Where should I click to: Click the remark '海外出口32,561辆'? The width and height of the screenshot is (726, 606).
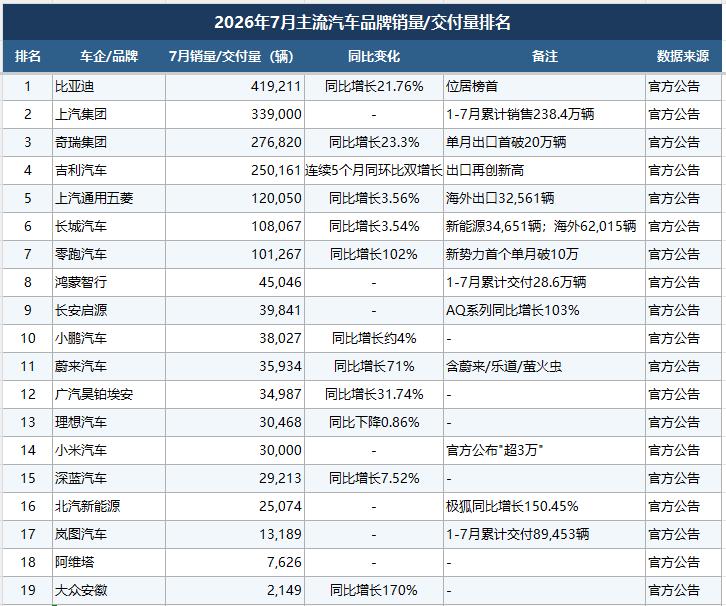[500, 199]
